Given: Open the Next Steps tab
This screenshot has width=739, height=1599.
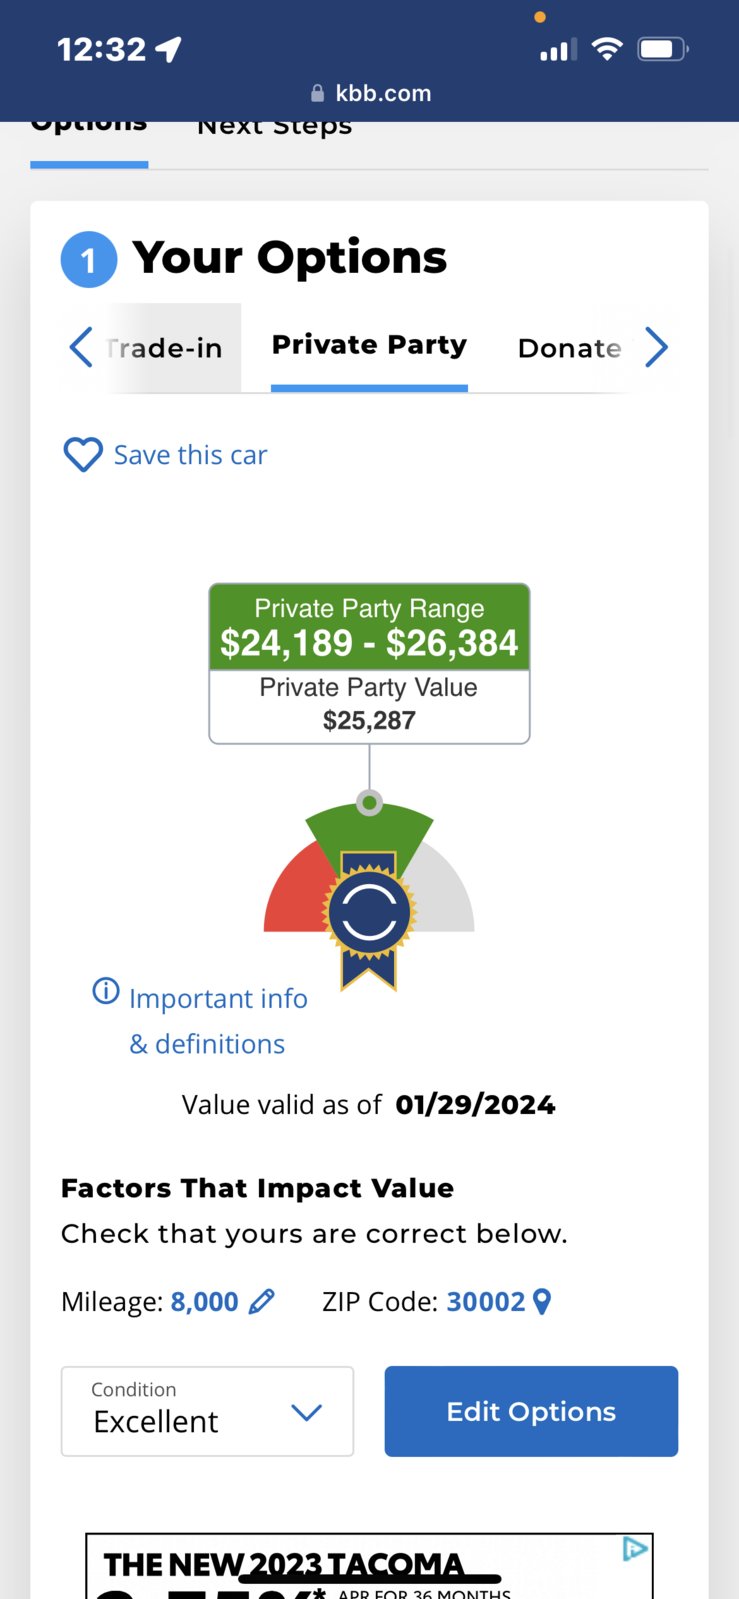Looking at the screenshot, I should (275, 127).
